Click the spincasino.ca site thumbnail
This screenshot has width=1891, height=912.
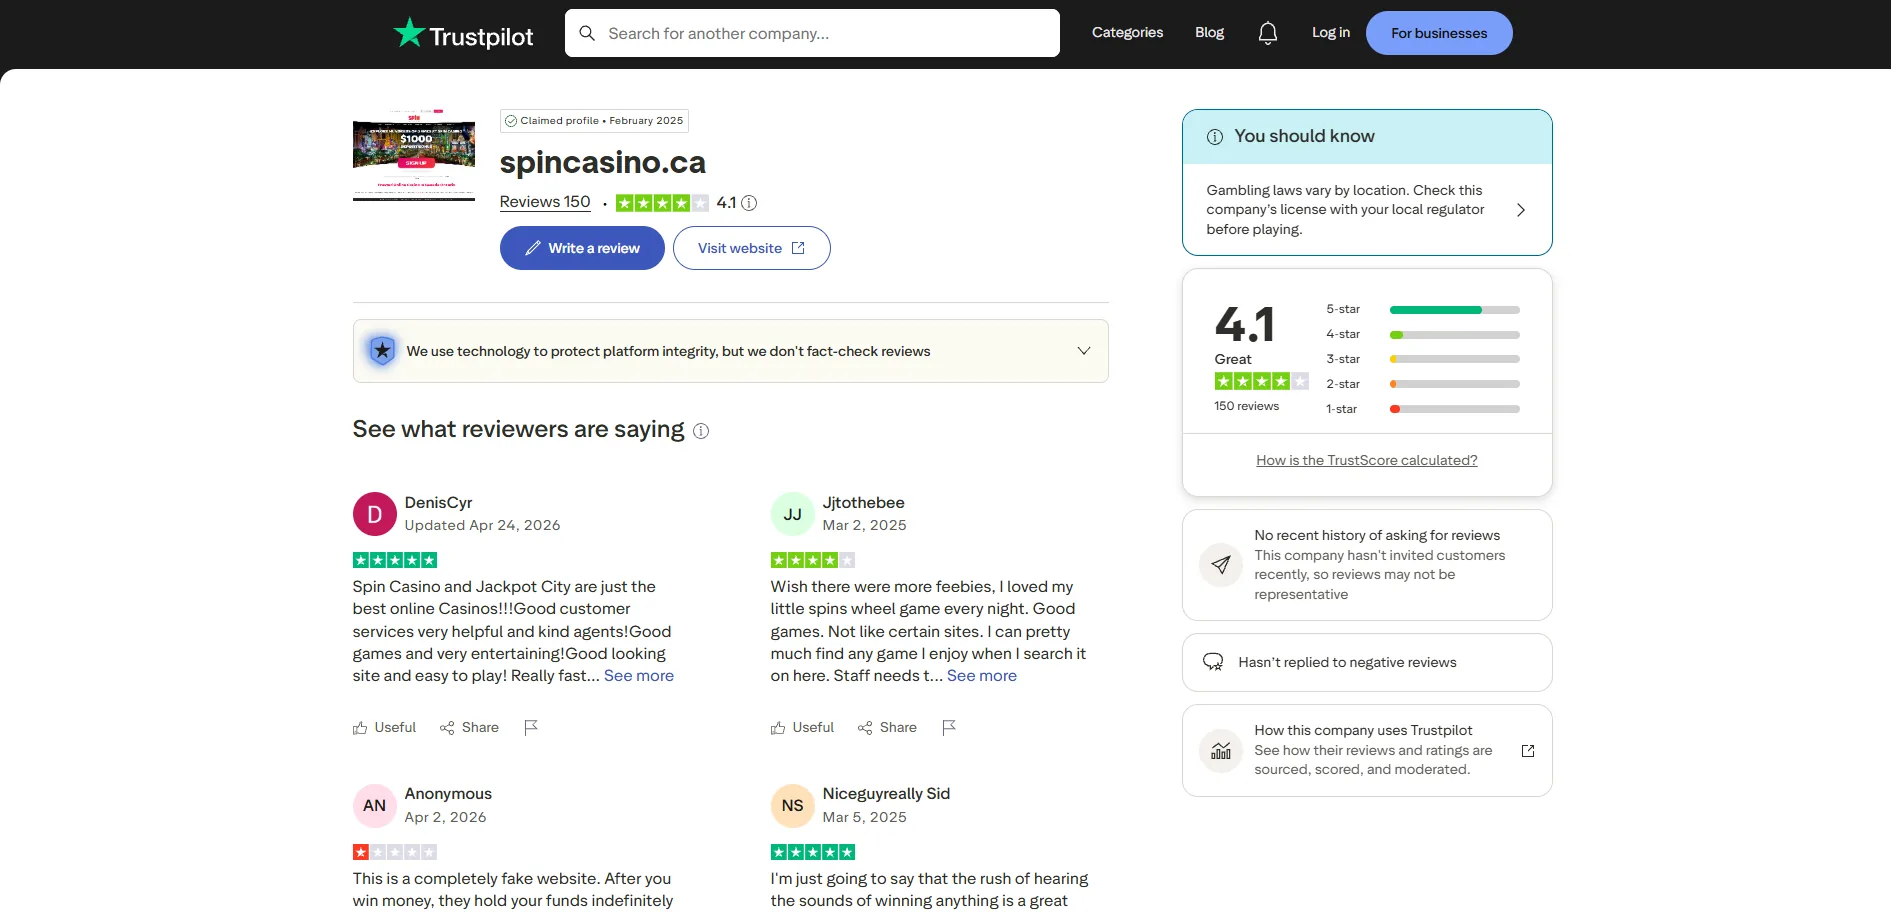click(414, 154)
